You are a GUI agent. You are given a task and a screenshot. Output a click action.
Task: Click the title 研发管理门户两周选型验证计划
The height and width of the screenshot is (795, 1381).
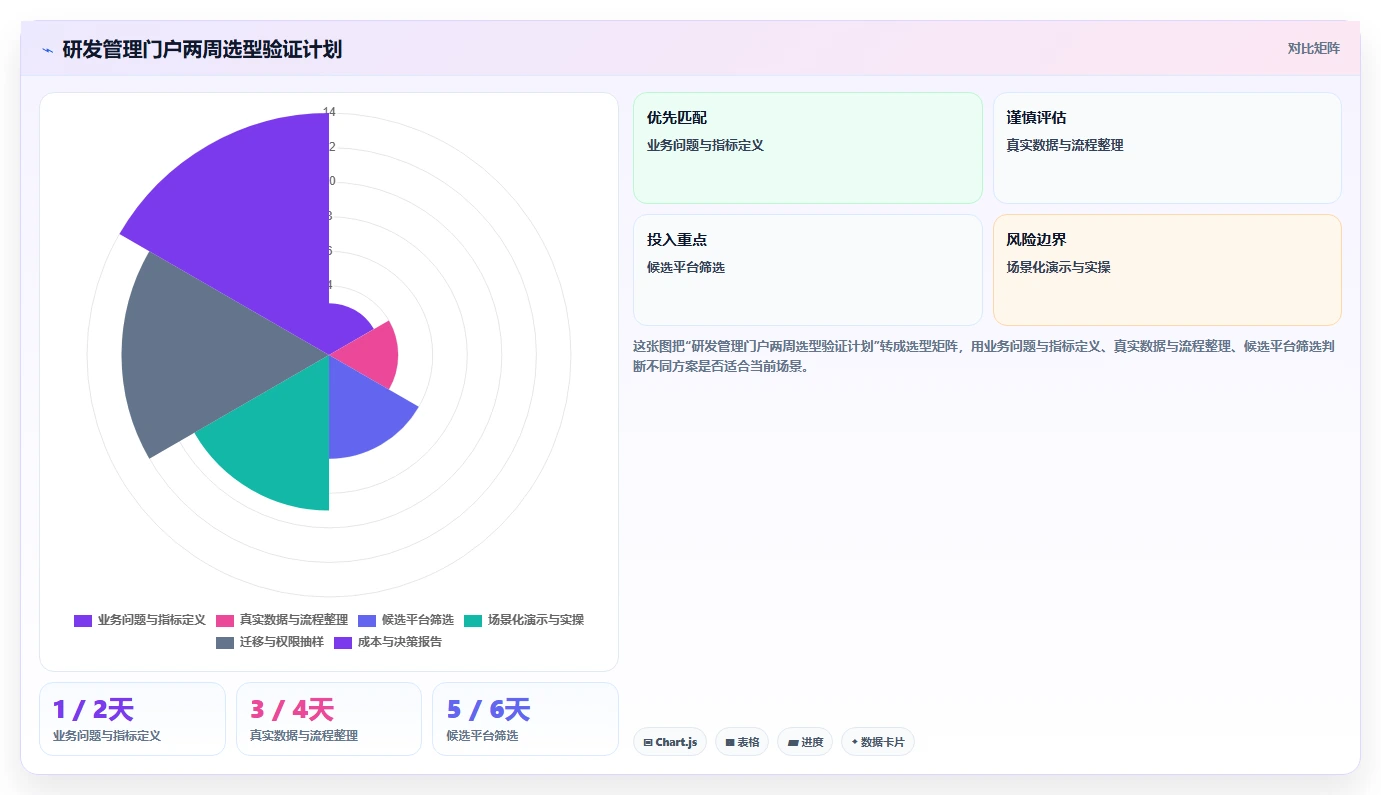pos(202,49)
